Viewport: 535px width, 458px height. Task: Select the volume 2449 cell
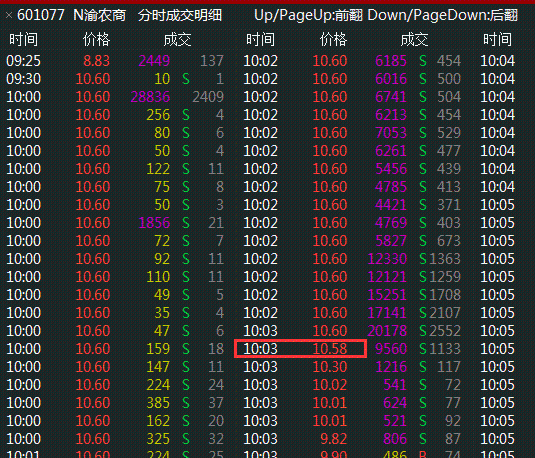[154, 61]
